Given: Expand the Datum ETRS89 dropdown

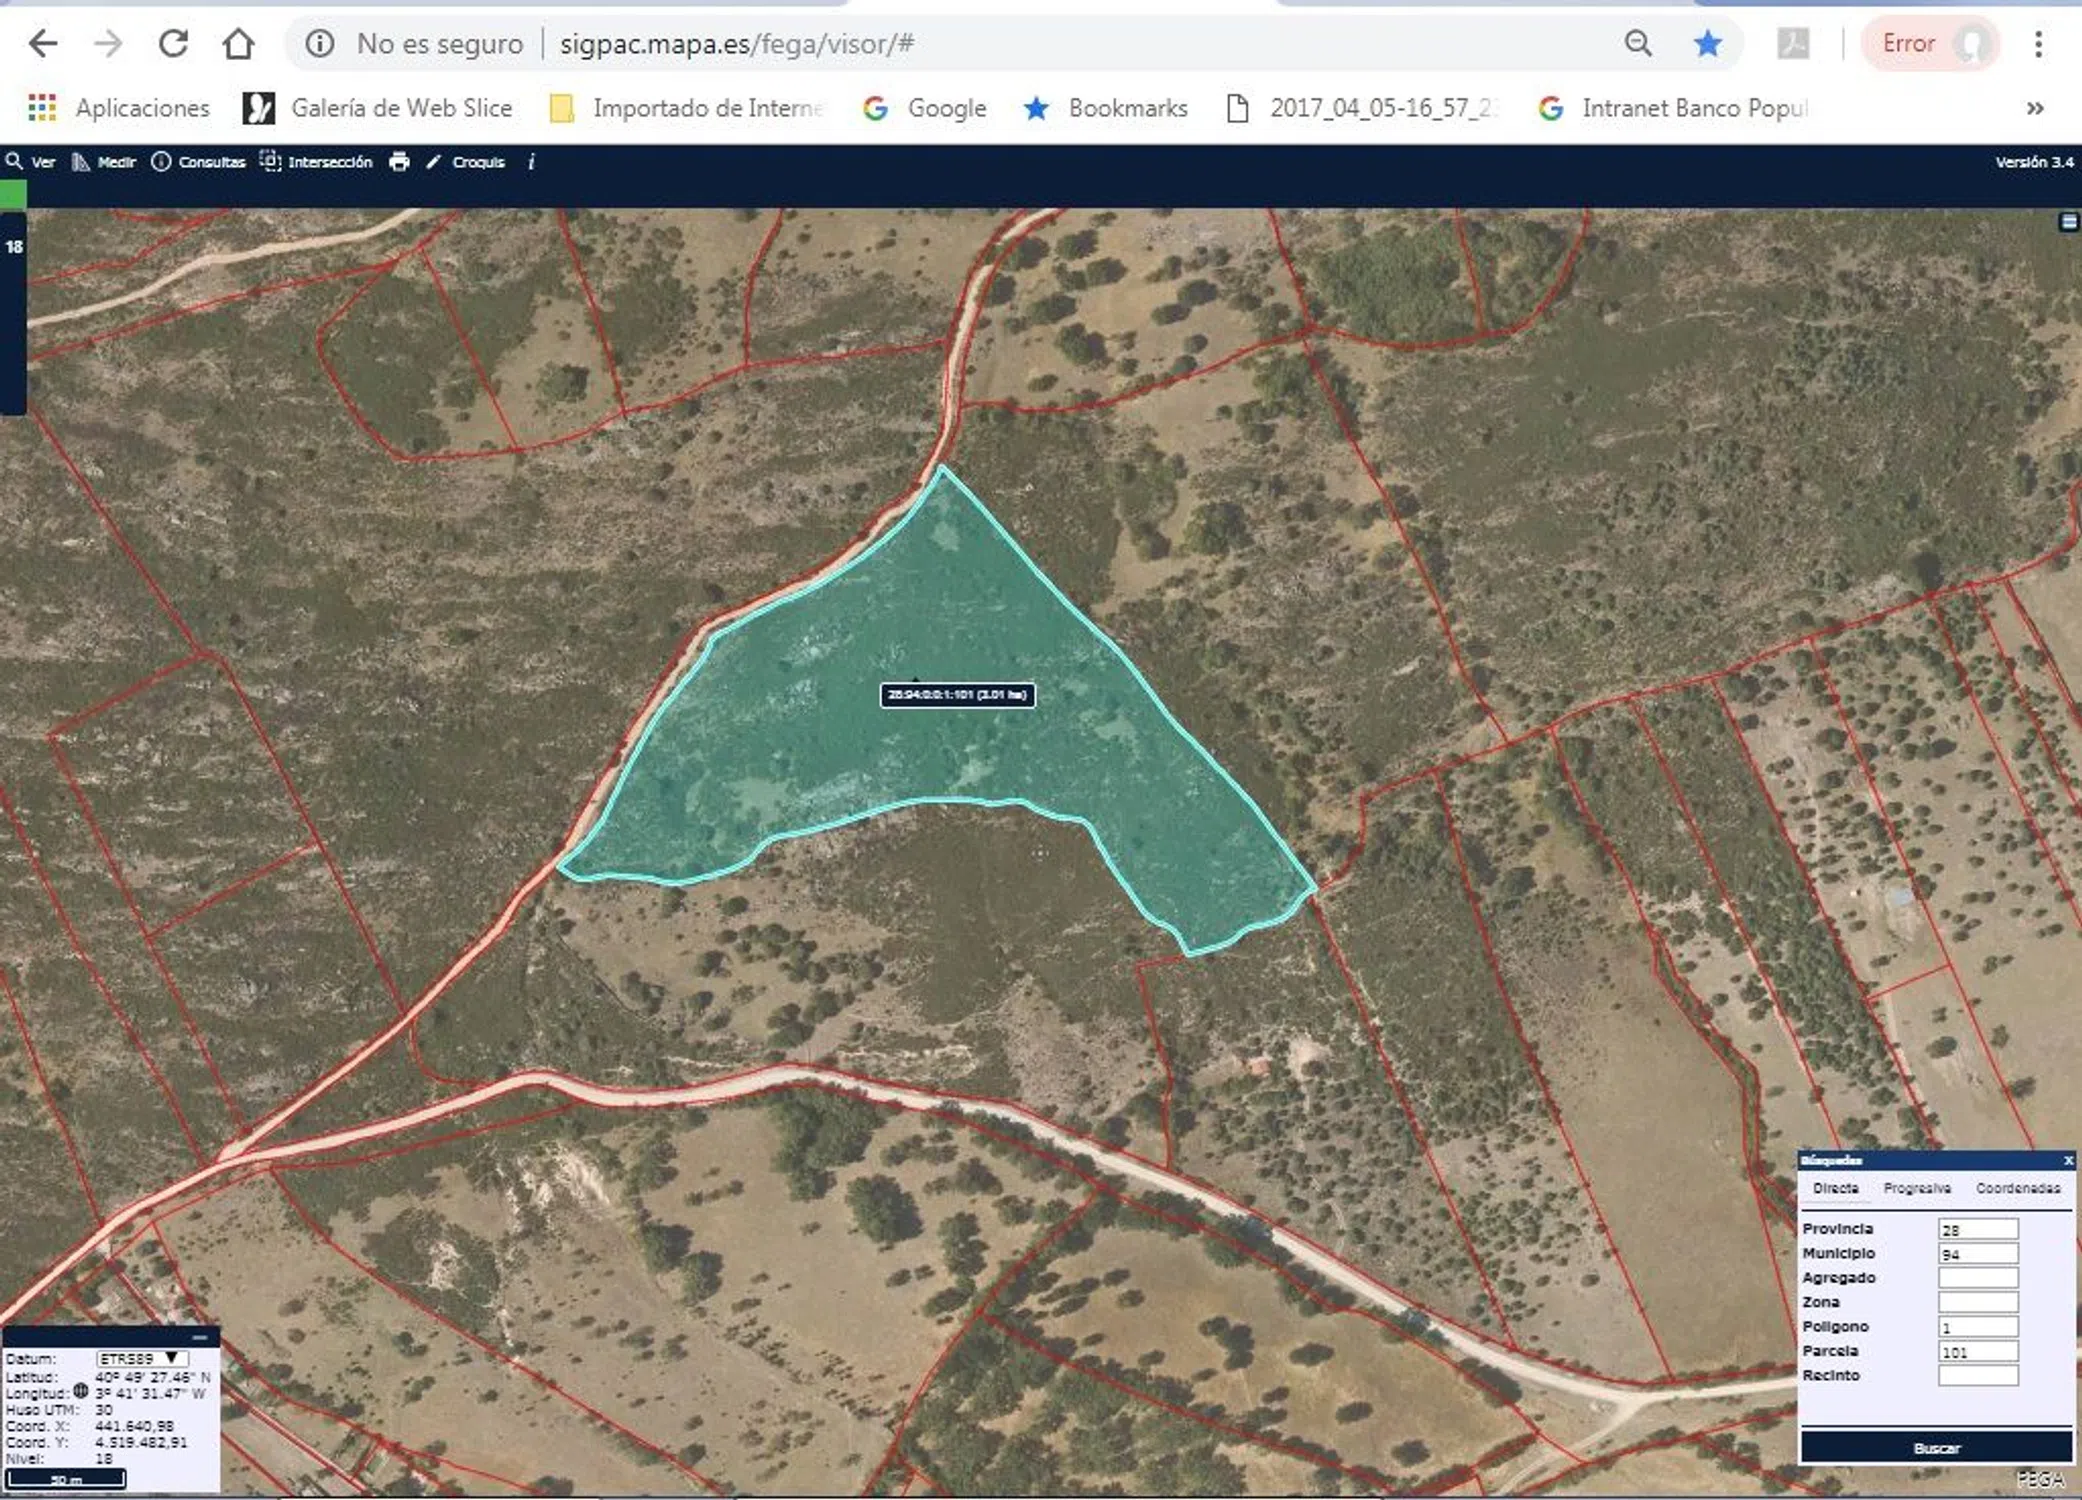Looking at the screenshot, I should (141, 1358).
